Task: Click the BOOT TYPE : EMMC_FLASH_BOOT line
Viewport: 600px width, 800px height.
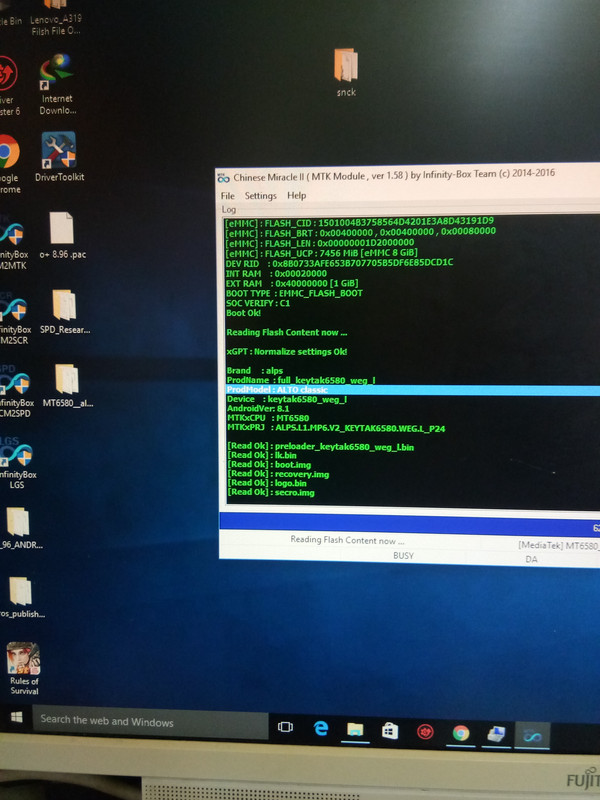Action: point(294,293)
